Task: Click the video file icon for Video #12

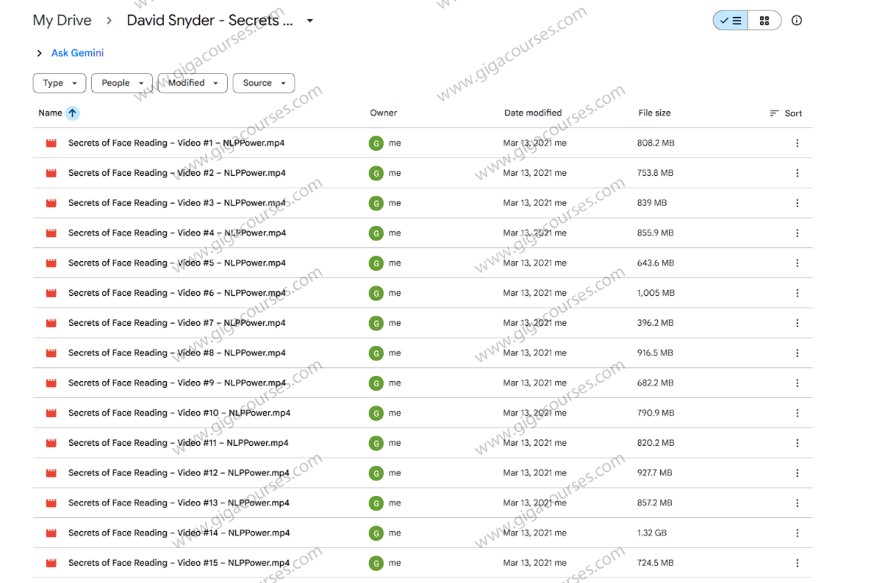Action: [x=51, y=473]
